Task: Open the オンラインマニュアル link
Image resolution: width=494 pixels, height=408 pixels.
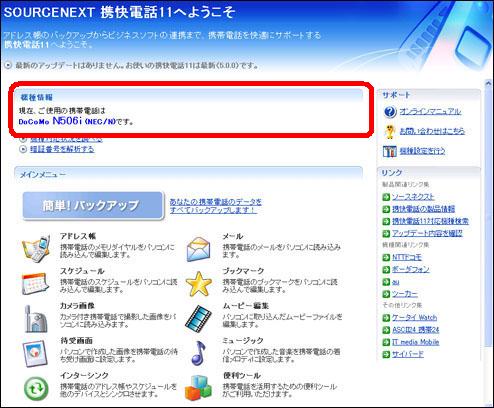Action: coord(430,111)
